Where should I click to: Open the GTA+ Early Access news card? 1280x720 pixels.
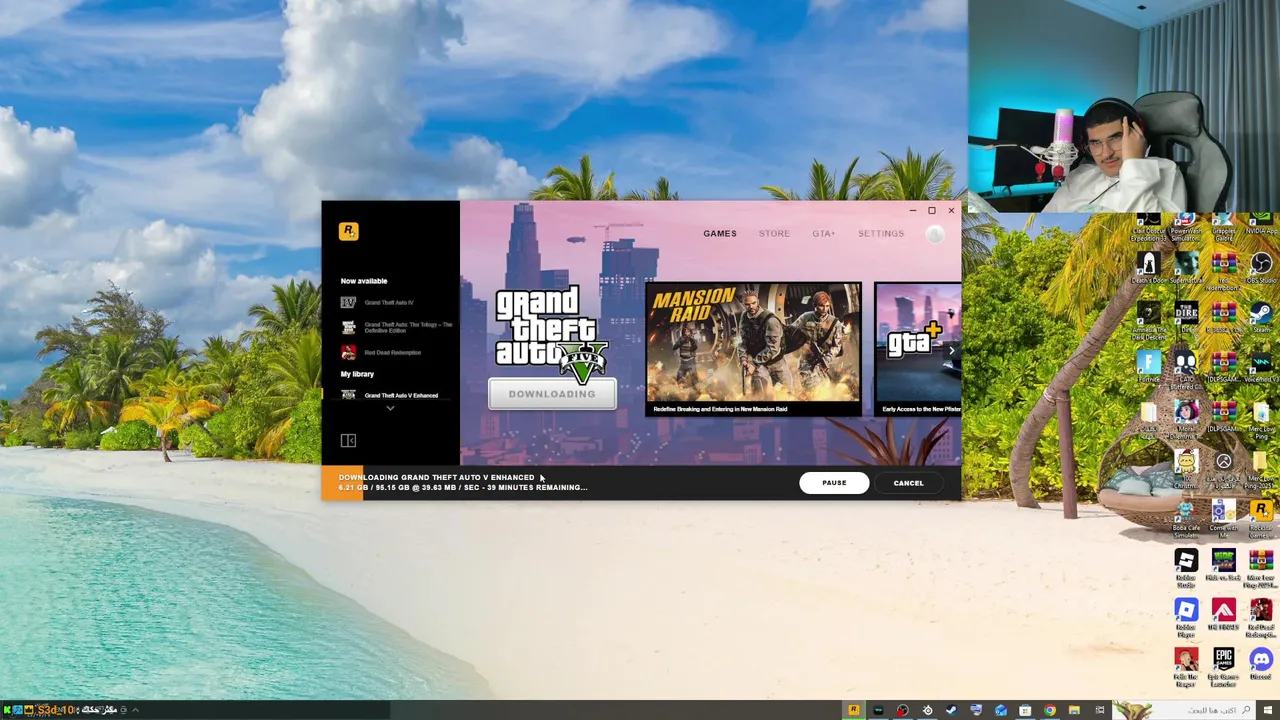tap(918, 349)
